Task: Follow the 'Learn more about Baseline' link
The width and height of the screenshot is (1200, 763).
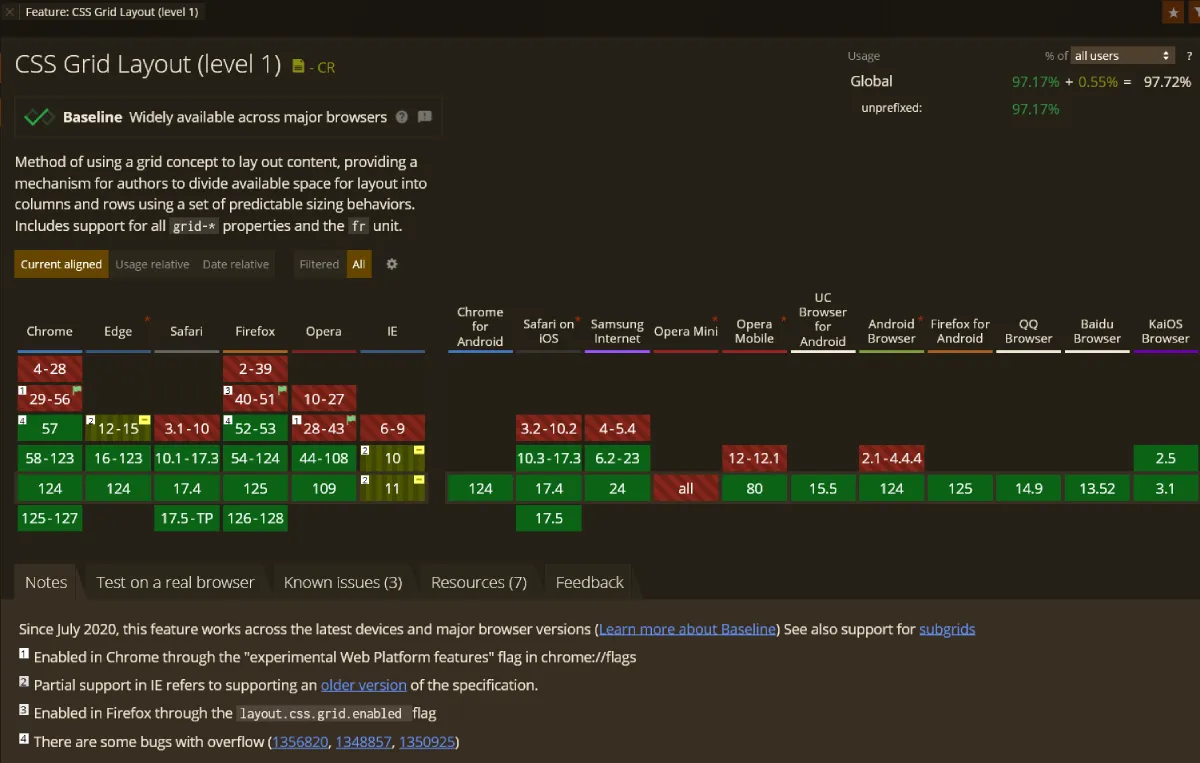Action: pyautogui.click(x=687, y=629)
